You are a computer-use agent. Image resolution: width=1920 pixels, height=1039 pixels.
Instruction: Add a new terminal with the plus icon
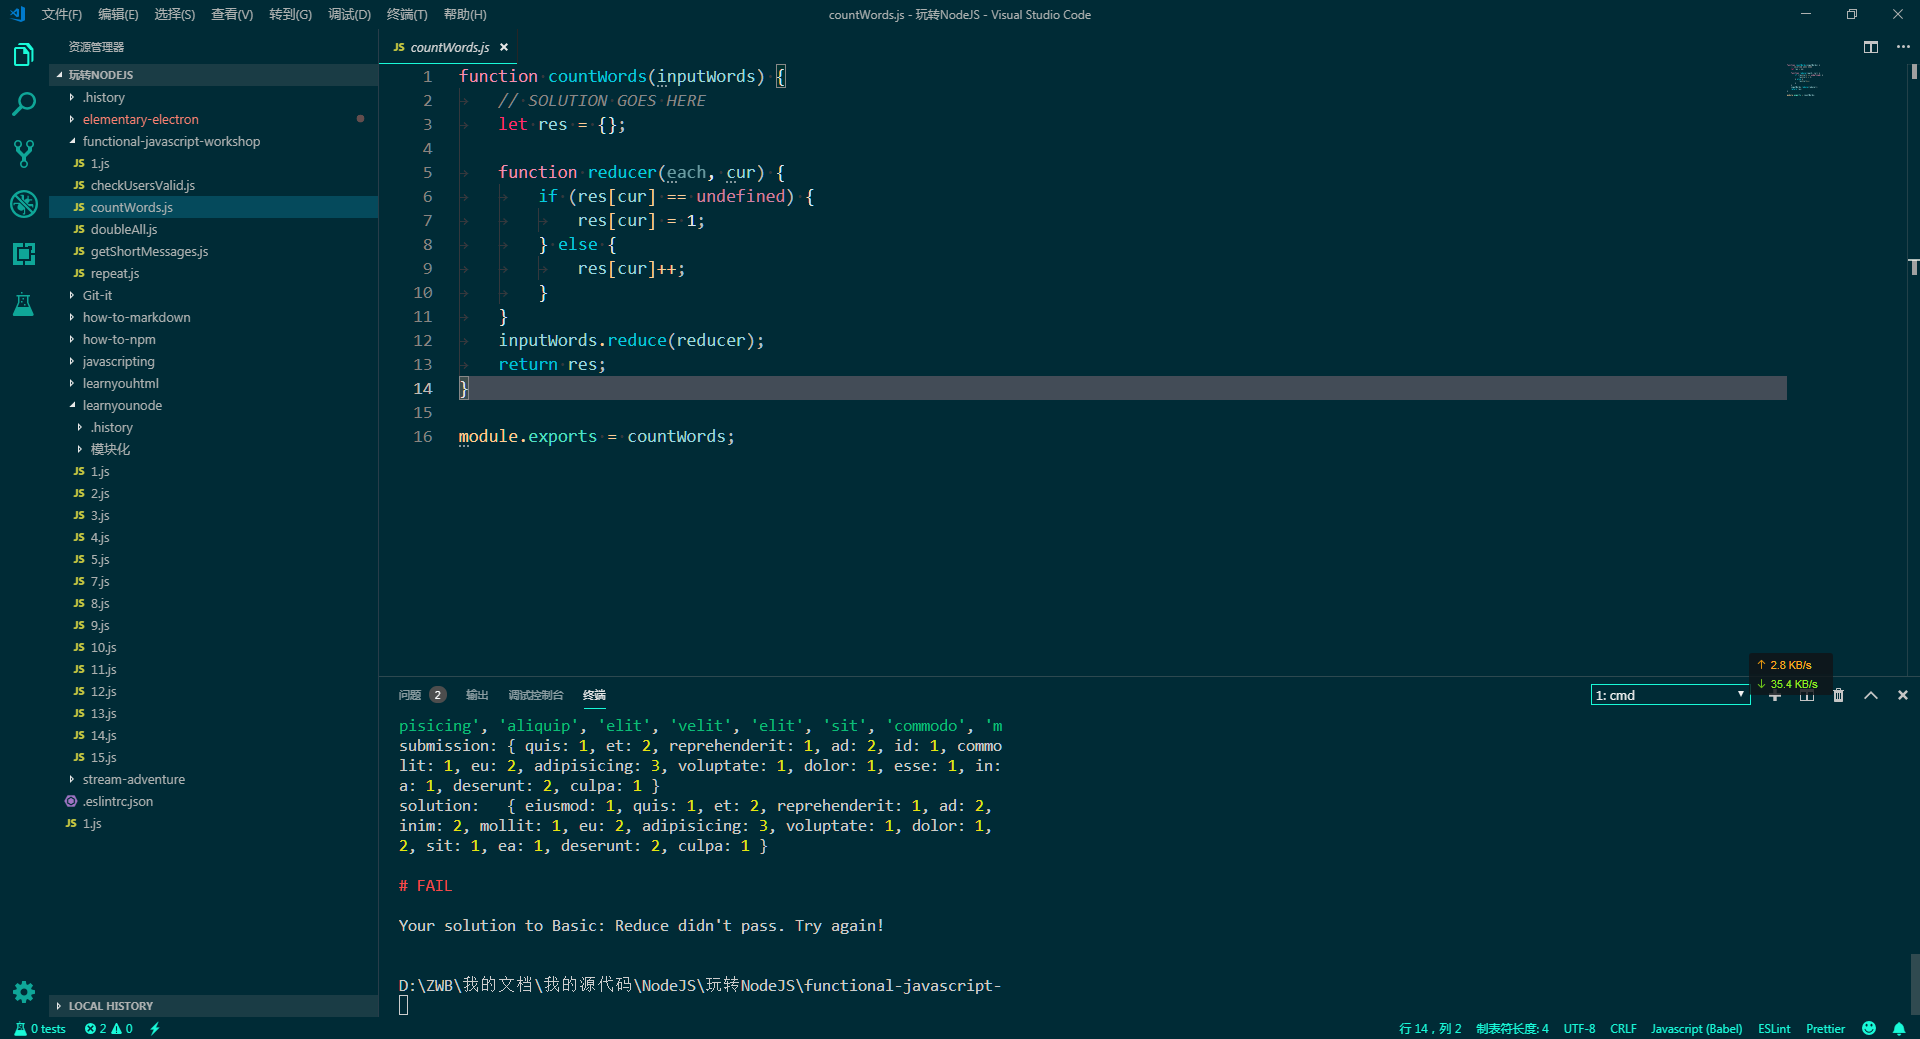coord(1775,695)
